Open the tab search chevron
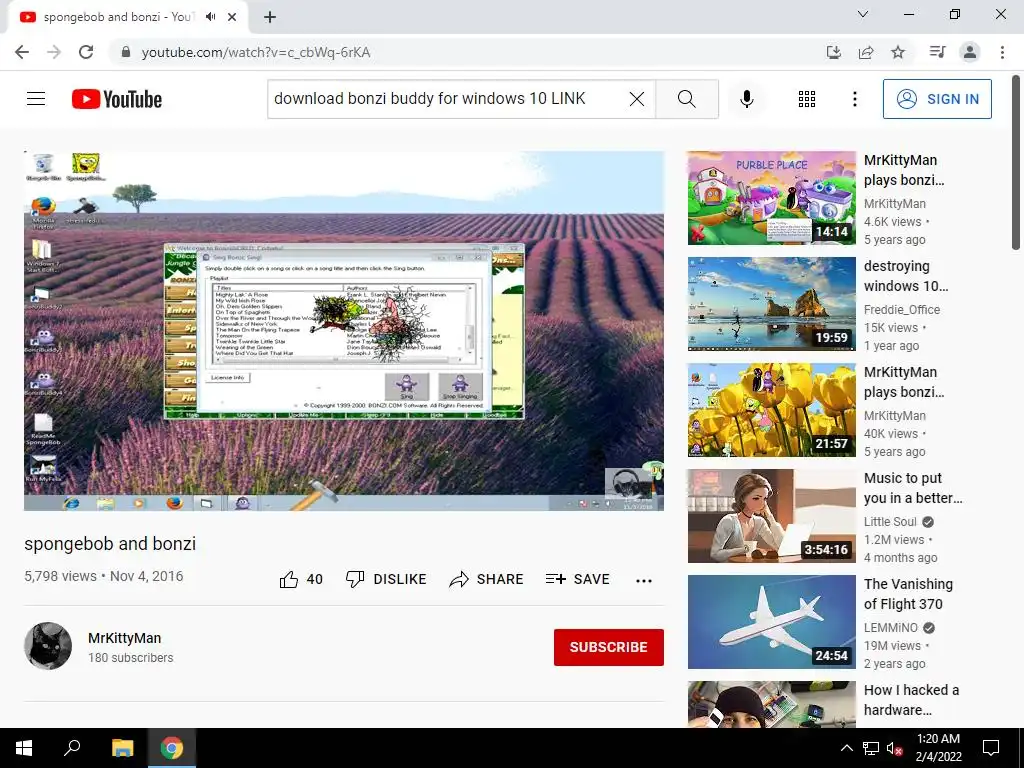The height and width of the screenshot is (768, 1024). point(863,14)
